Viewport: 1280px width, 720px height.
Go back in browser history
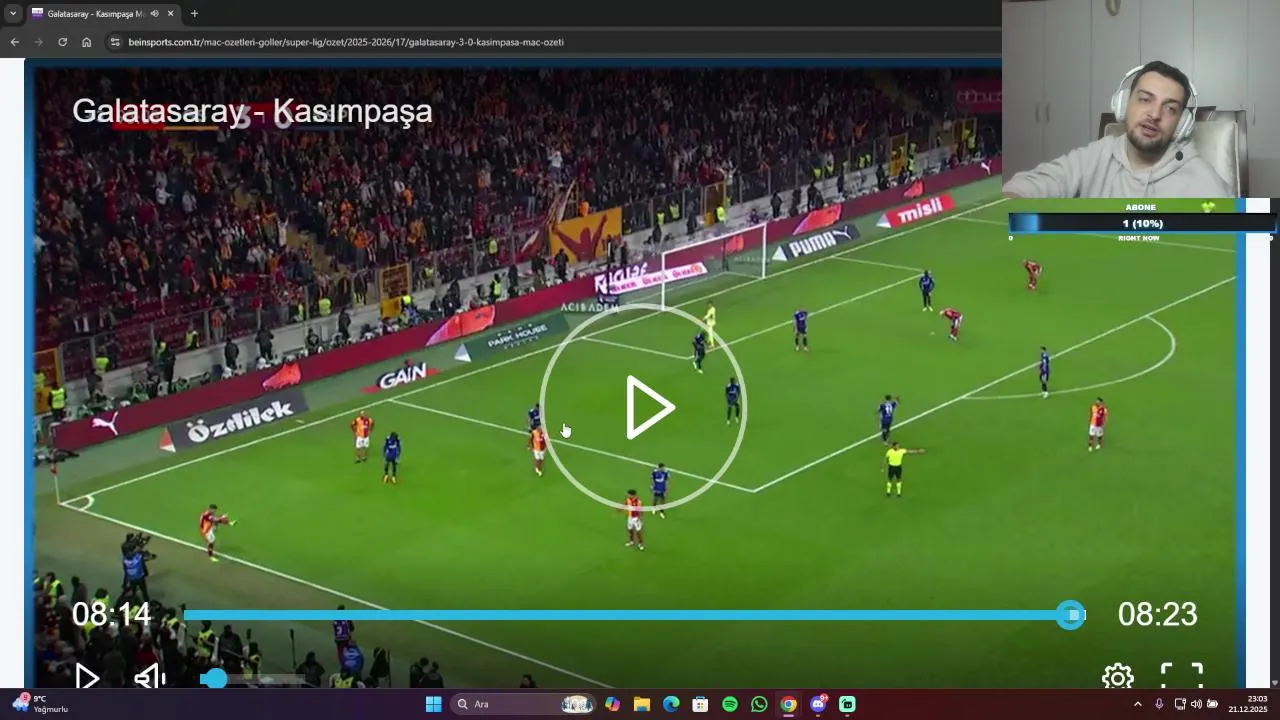(x=14, y=42)
